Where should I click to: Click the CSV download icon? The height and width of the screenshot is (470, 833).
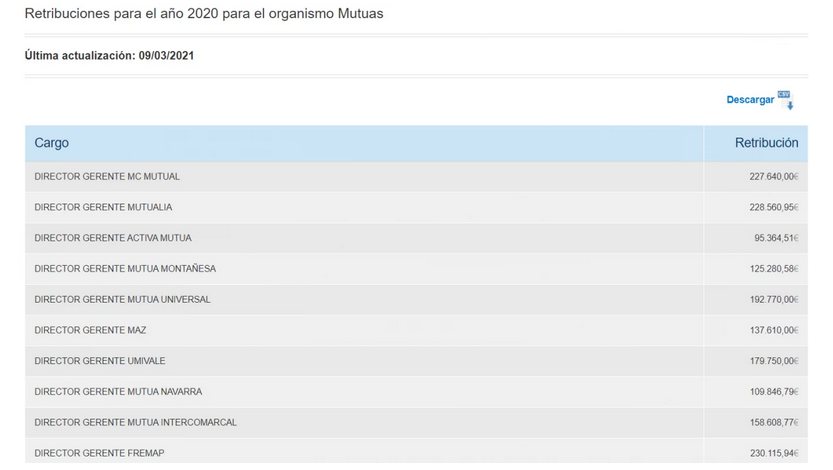(x=786, y=100)
